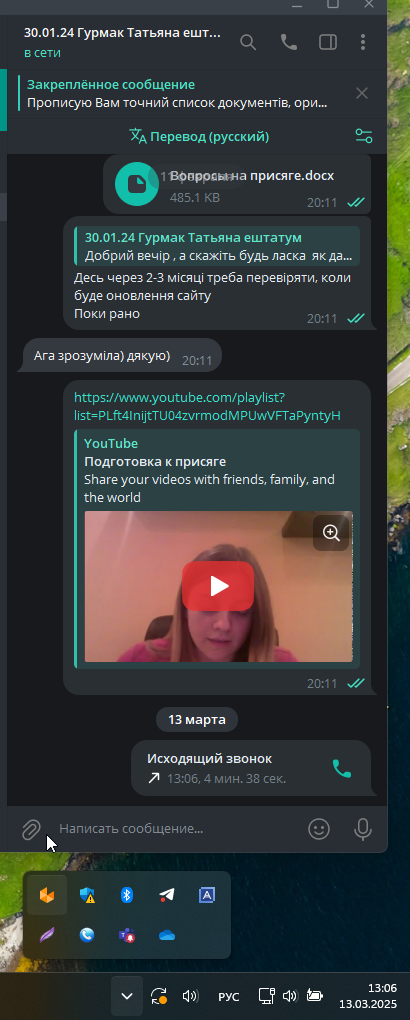Open the orange hexagon tray icon
410x1020 pixels.
tap(47, 895)
